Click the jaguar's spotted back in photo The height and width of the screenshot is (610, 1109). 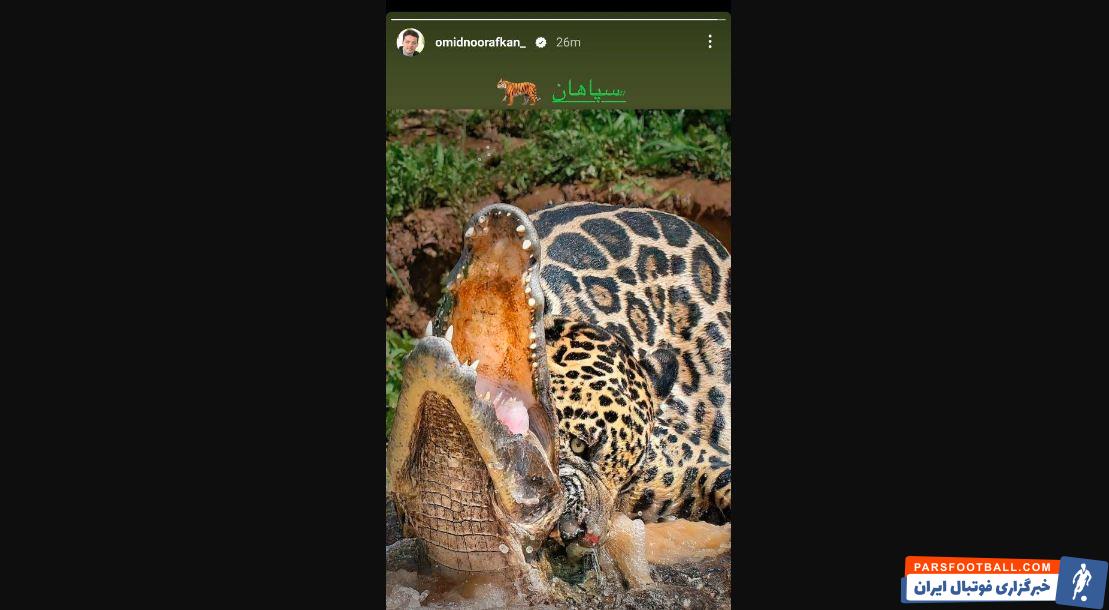point(650,260)
